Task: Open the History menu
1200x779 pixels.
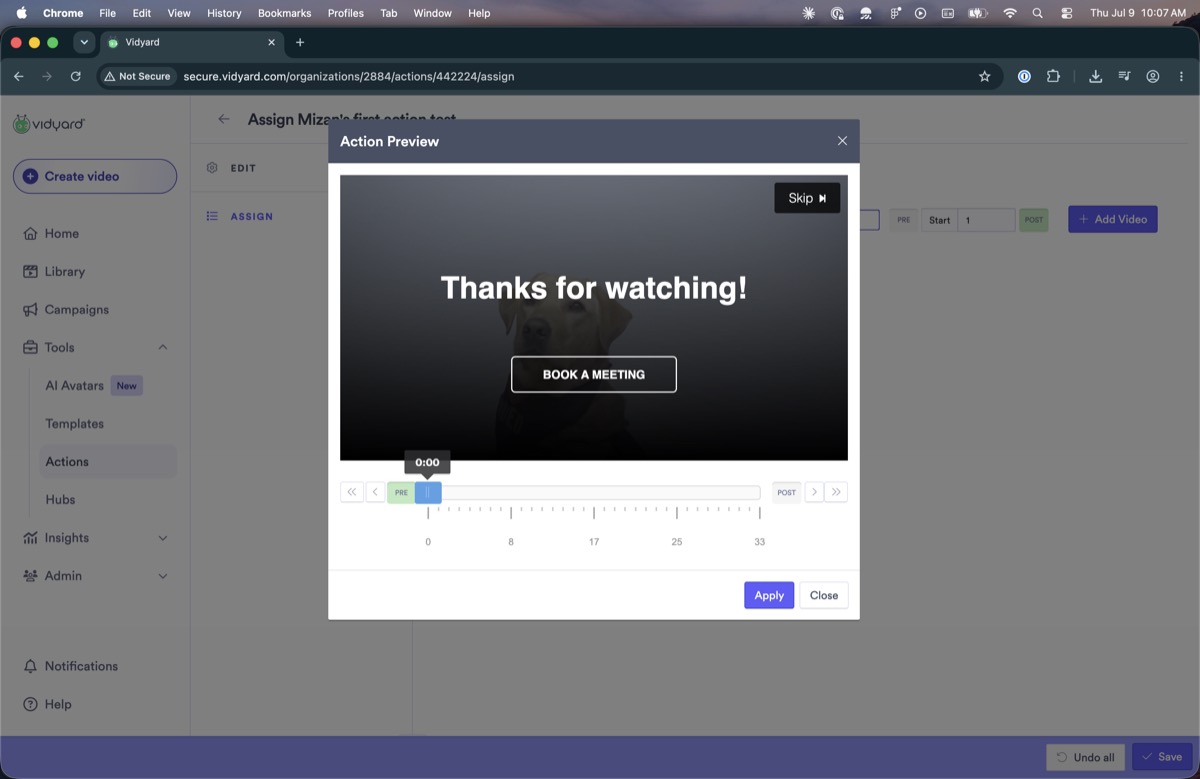Action: [224, 13]
